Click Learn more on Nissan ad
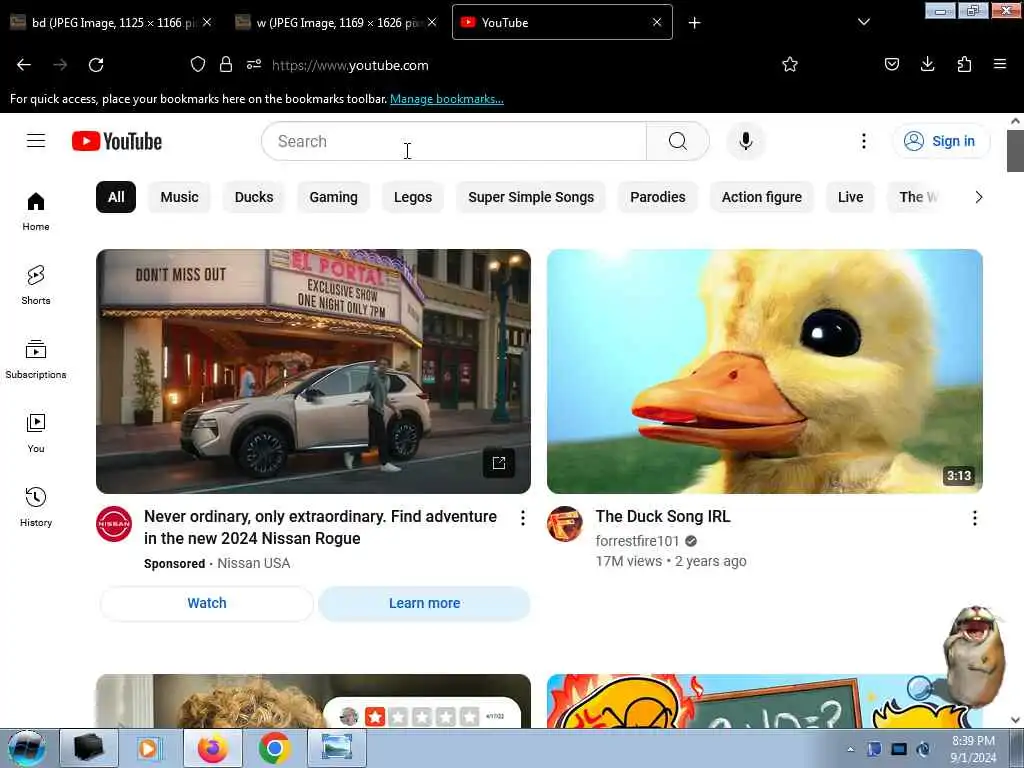 [x=424, y=603]
